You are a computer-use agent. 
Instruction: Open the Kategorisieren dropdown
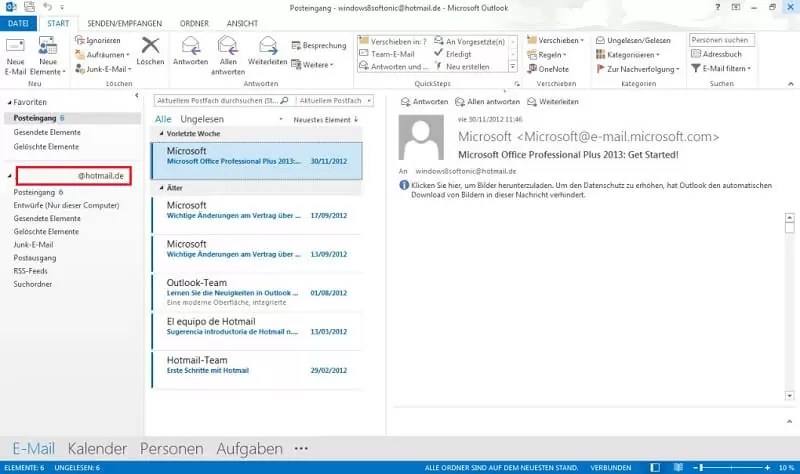point(628,55)
